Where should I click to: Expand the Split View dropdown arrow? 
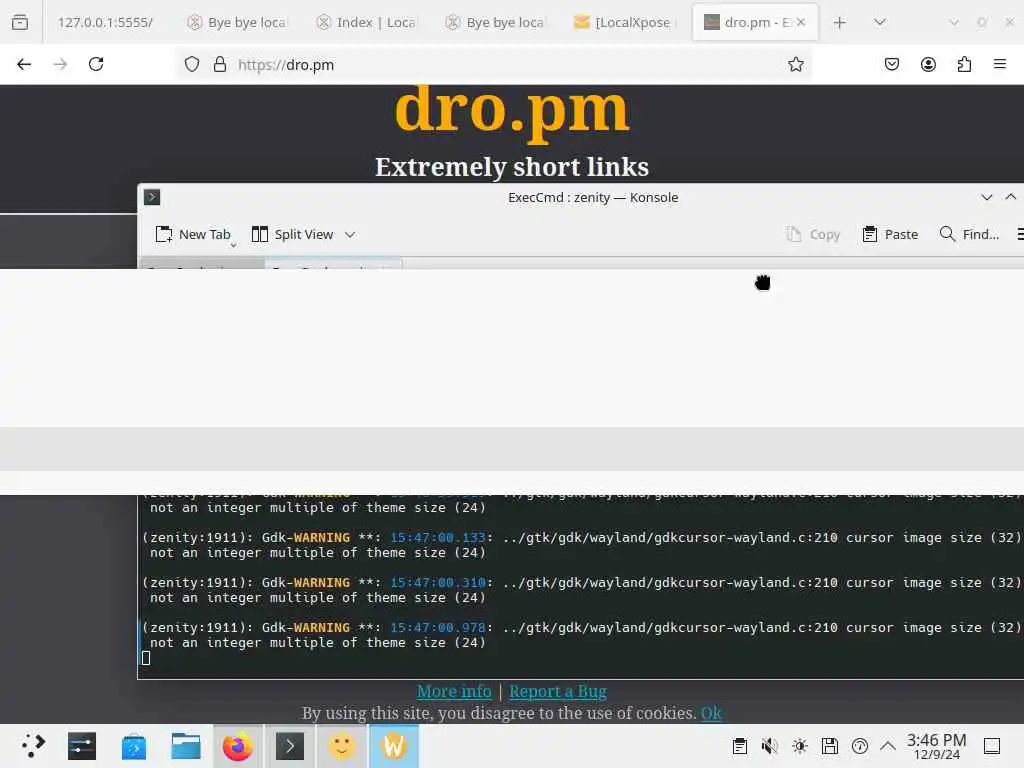coord(350,234)
